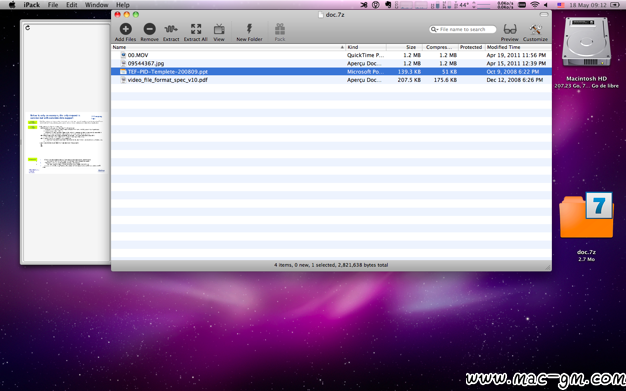Screen dimensions: 626x391
Task: Sort by Compressed size column header
Action: [440, 47]
